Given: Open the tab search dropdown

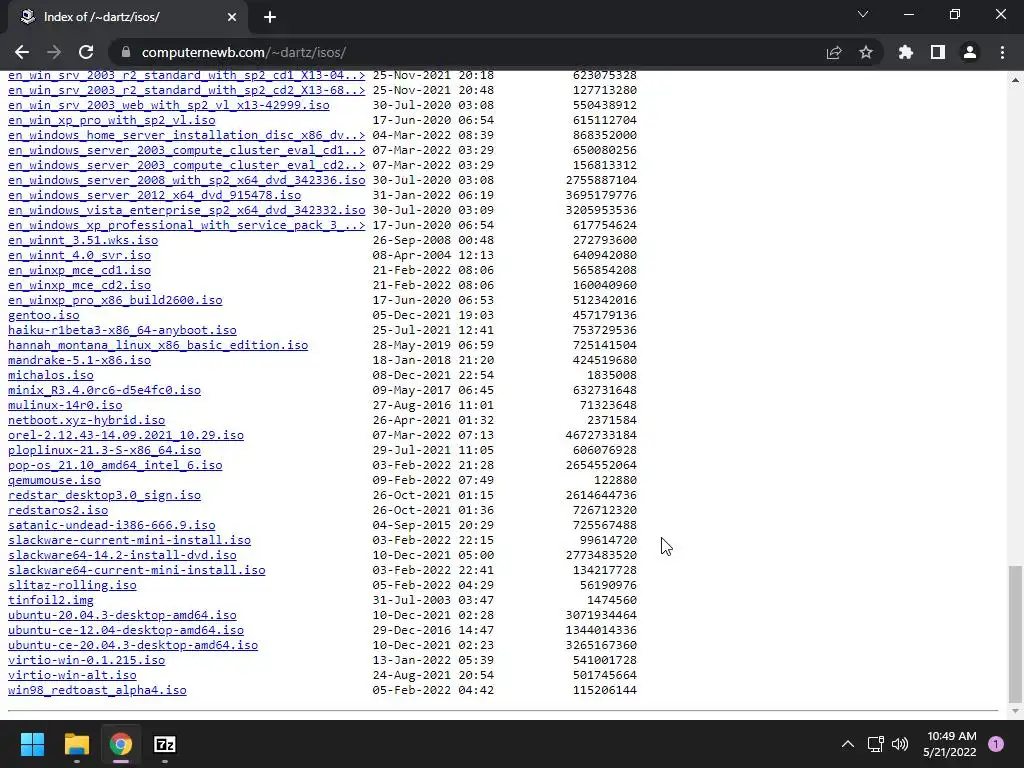Looking at the screenshot, I should [x=863, y=14].
